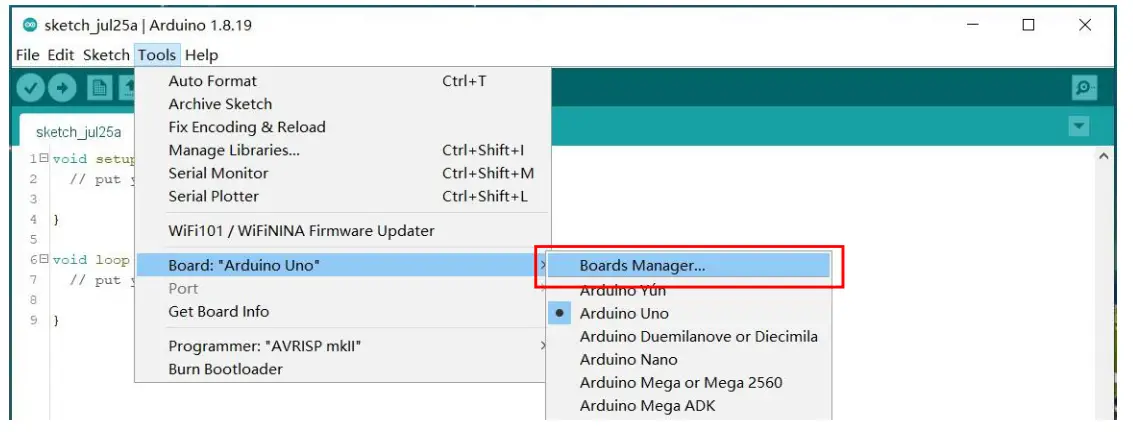Select Arduino Nano board

pyautogui.click(x=689, y=360)
